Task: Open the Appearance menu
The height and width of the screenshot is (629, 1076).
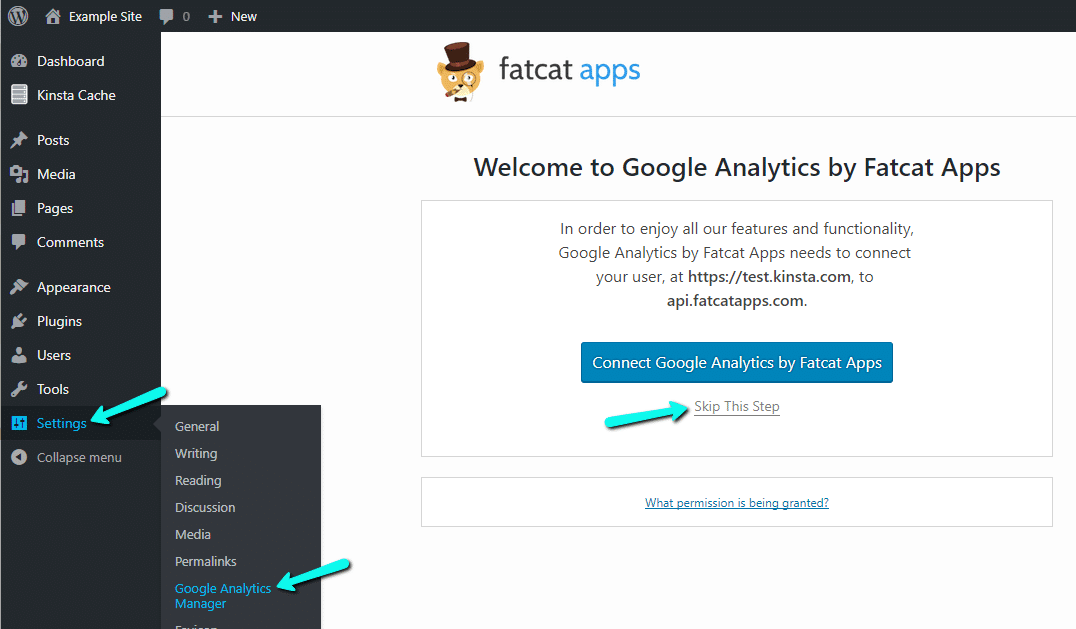Action: coord(73,287)
